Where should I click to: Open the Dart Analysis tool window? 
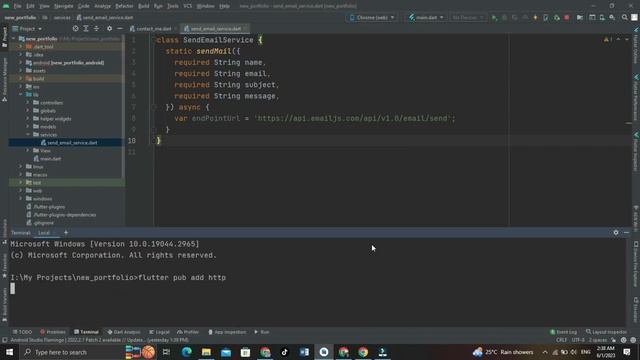[124, 332]
